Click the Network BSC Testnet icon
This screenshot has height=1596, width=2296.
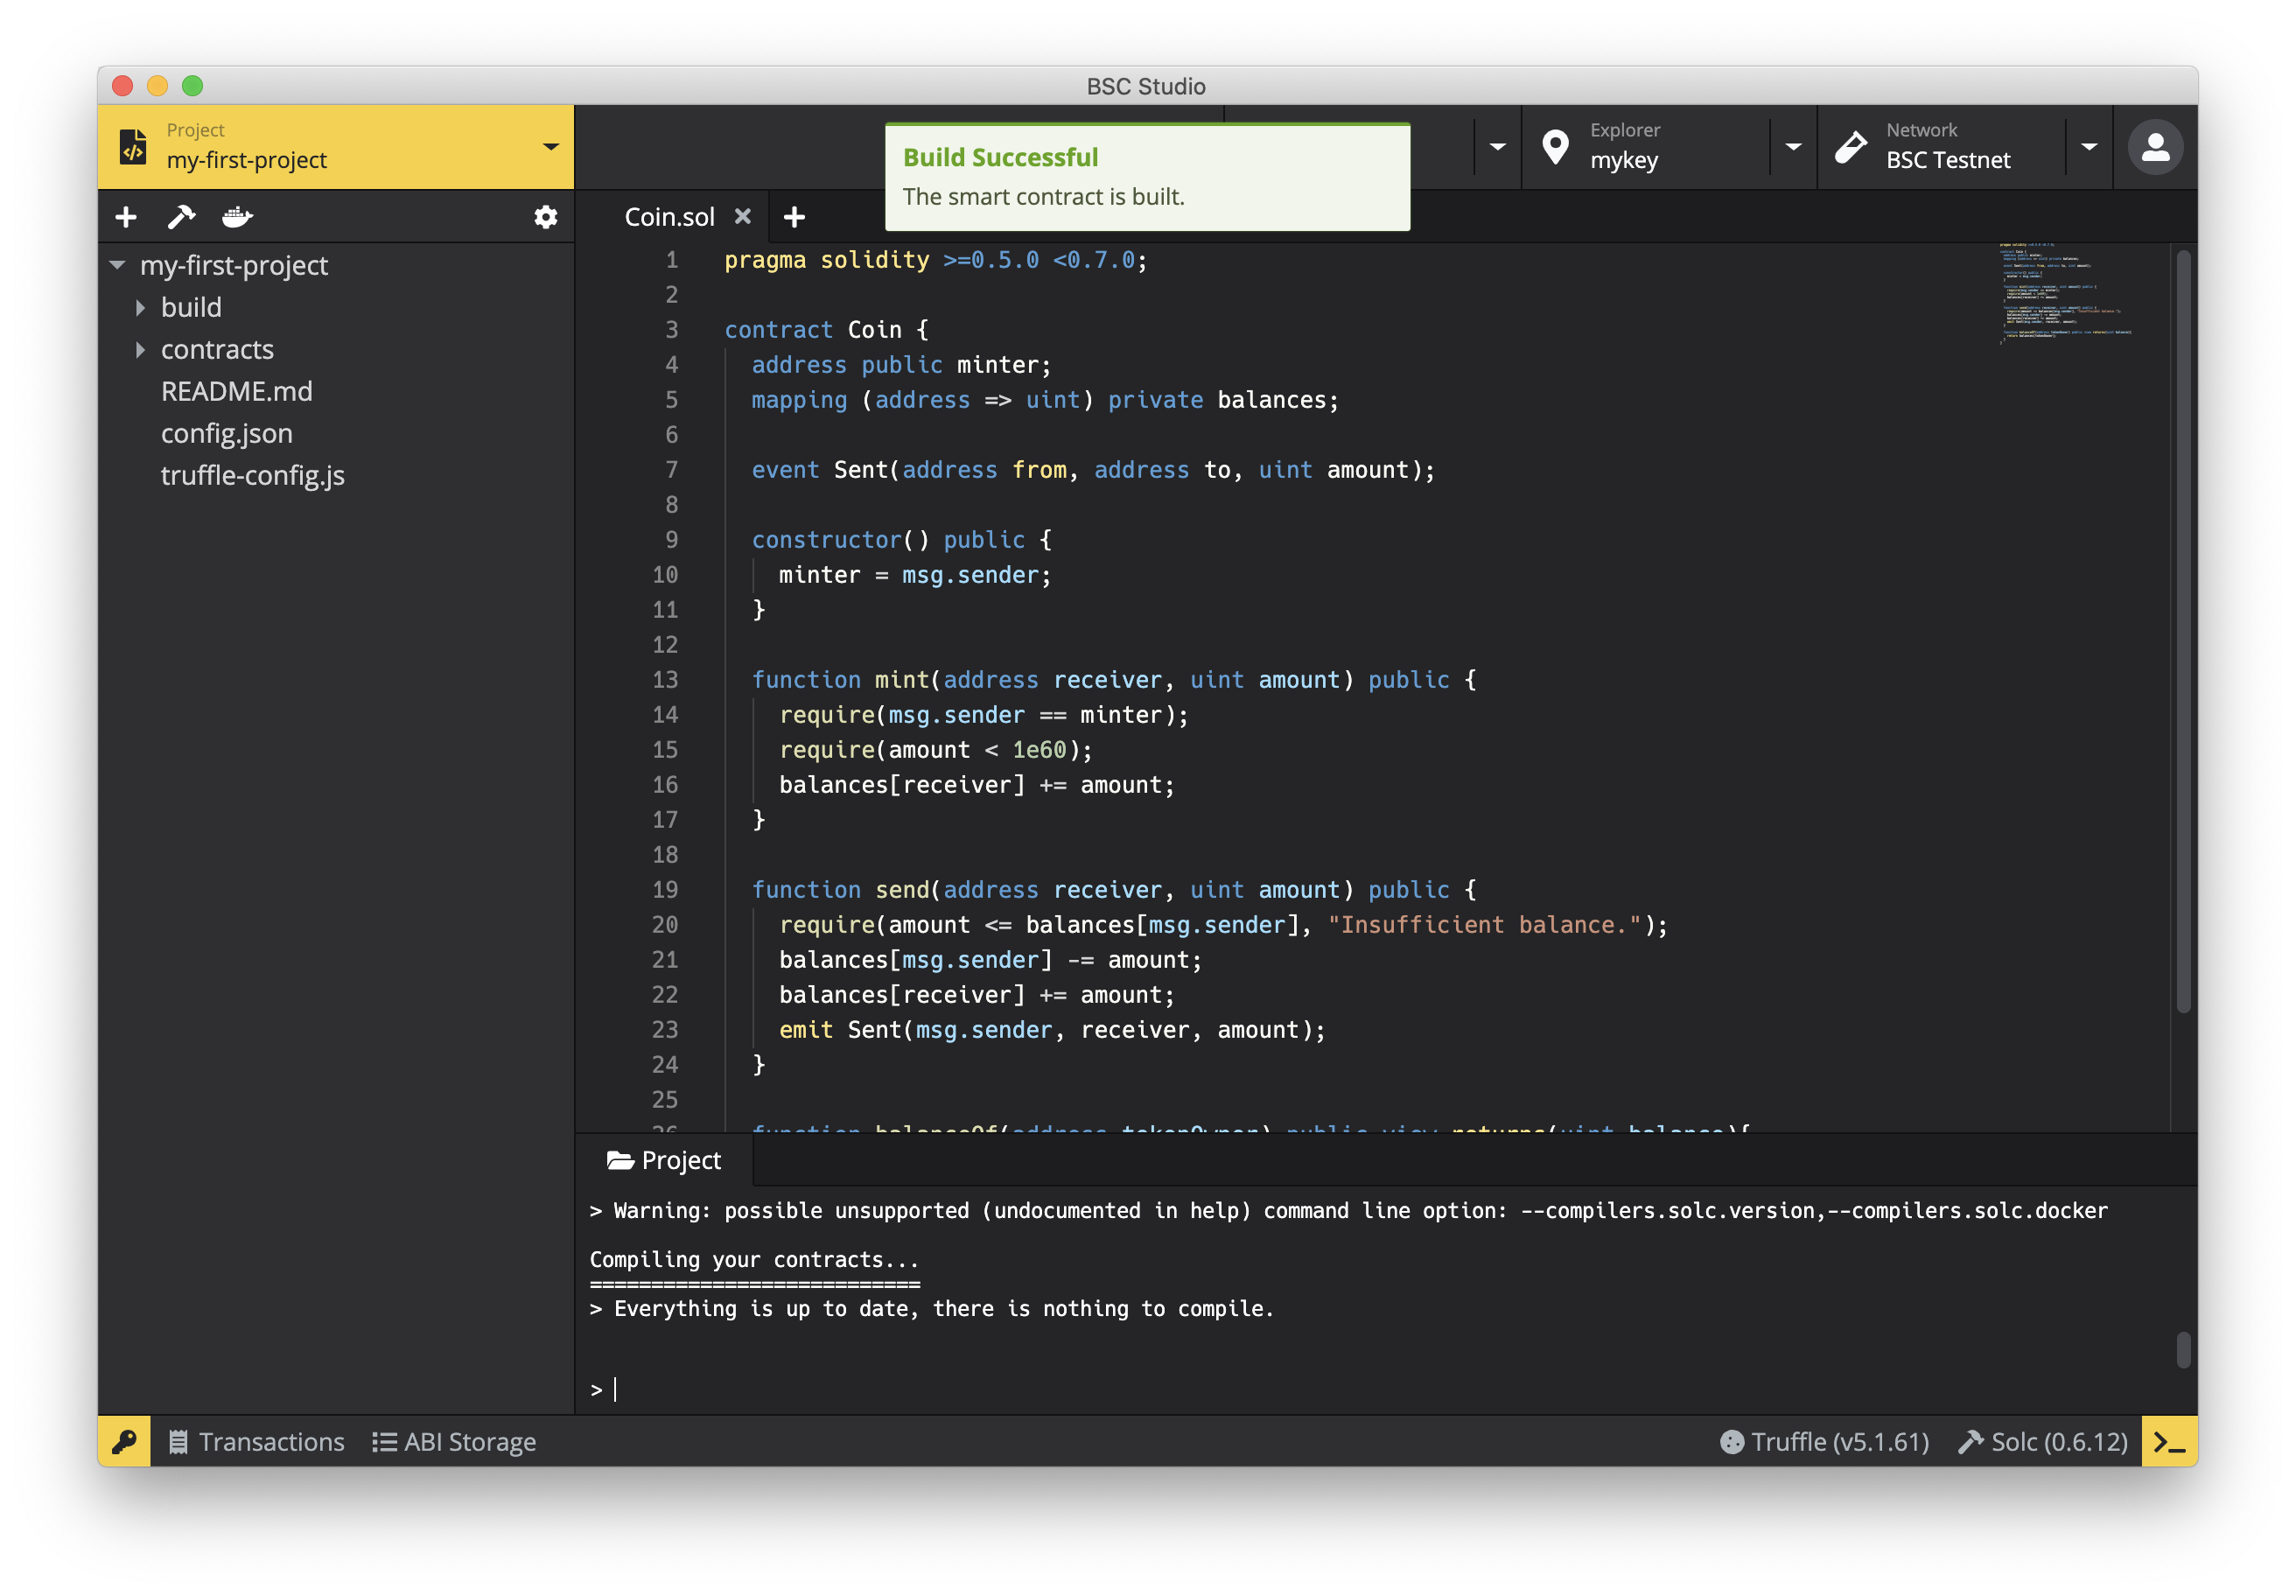[1851, 147]
